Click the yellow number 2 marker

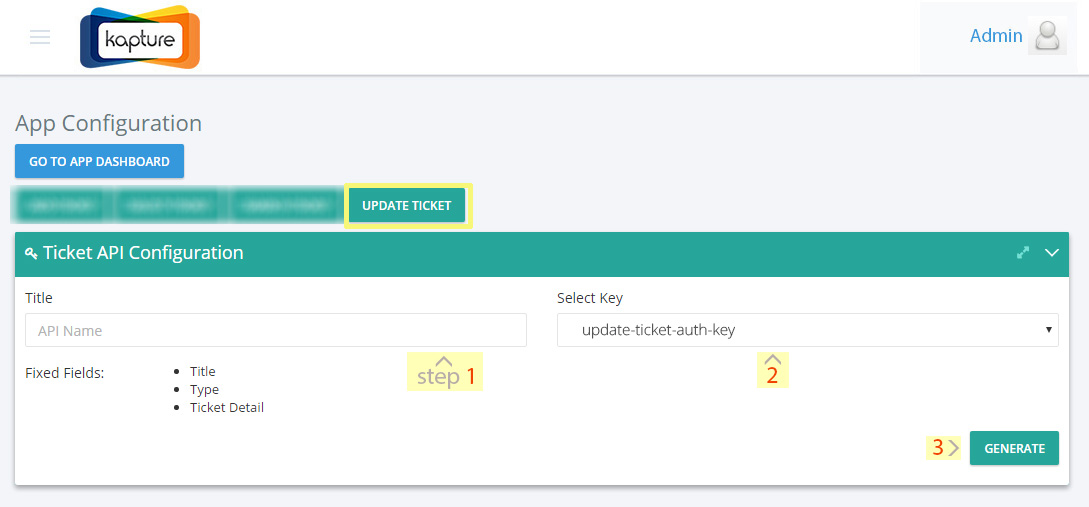(x=772, y=370)
